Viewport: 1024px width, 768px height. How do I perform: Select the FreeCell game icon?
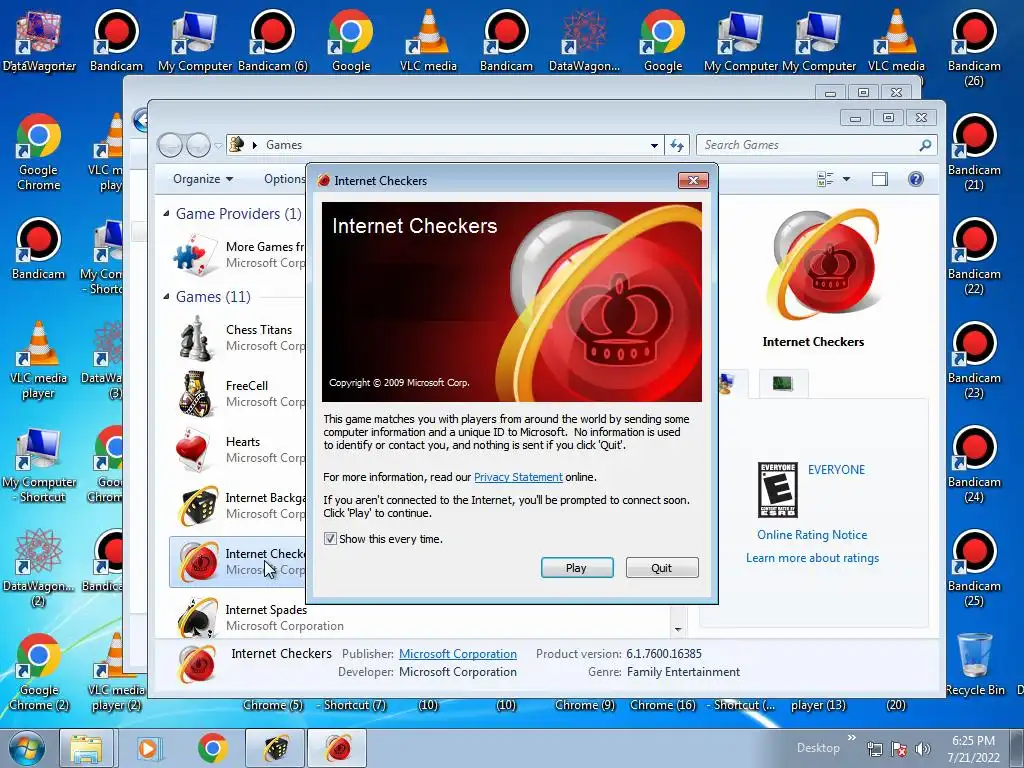(196, 394)
